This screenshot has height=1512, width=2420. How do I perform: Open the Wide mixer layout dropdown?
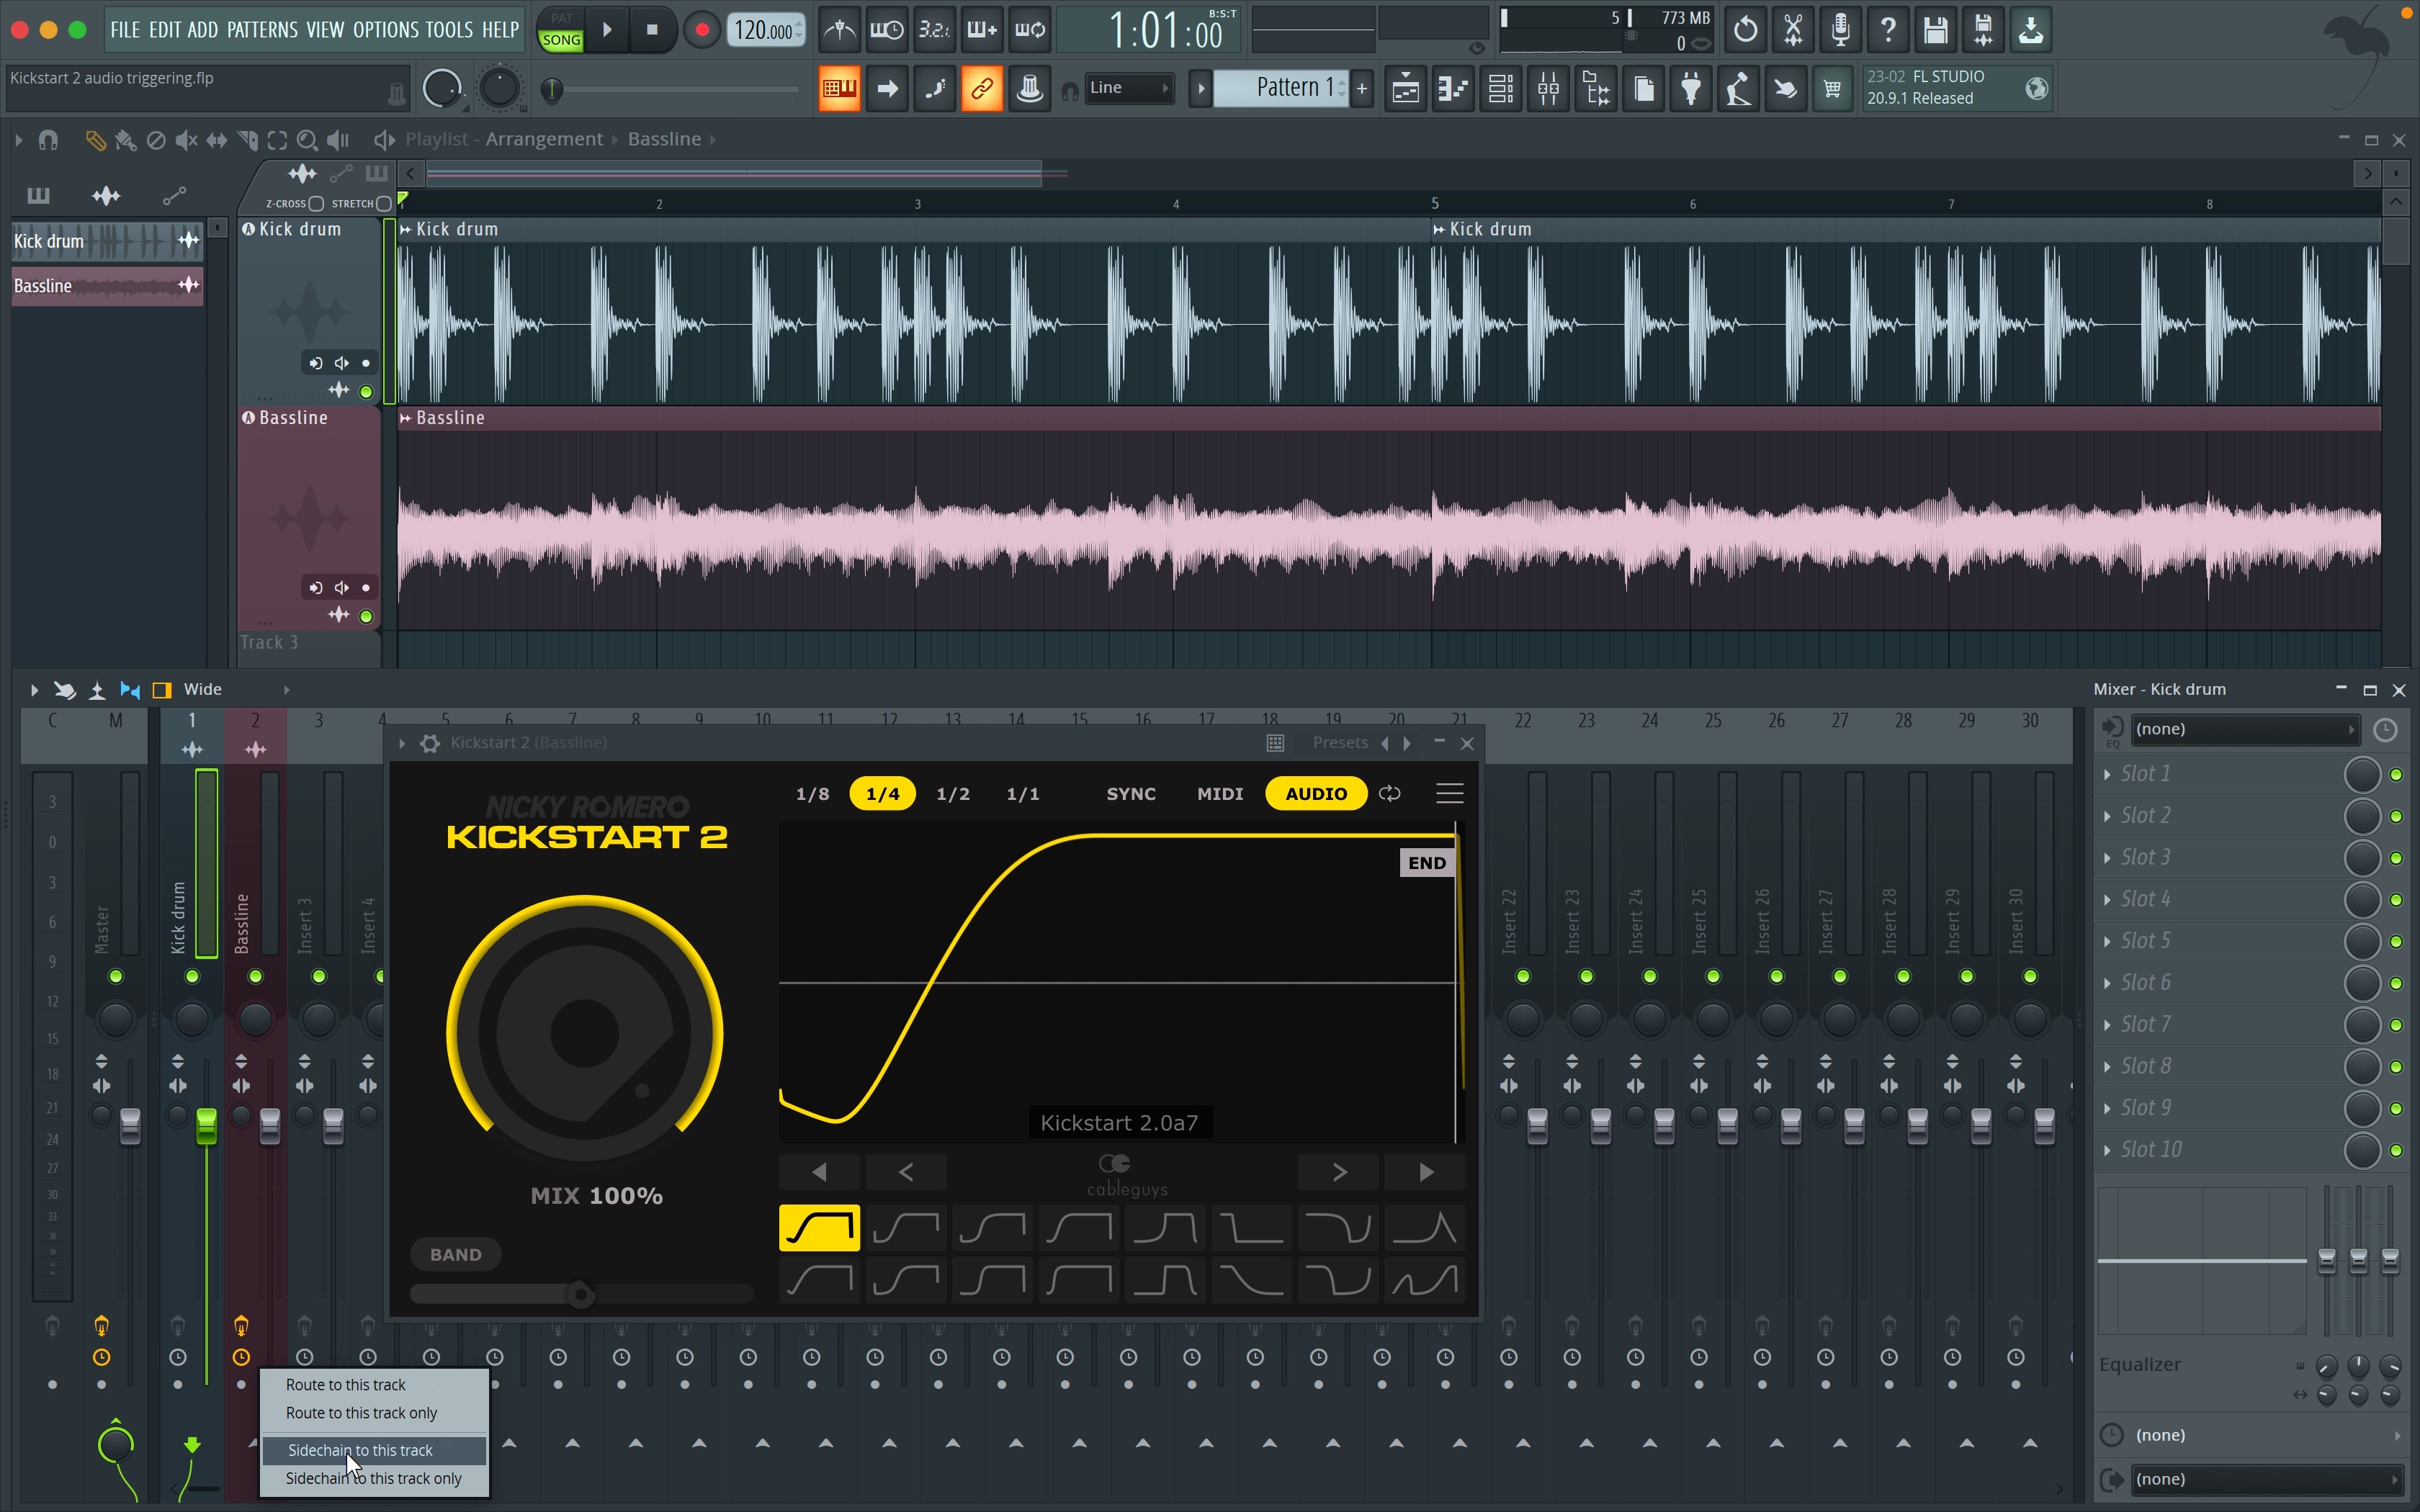tap(236, 689)
